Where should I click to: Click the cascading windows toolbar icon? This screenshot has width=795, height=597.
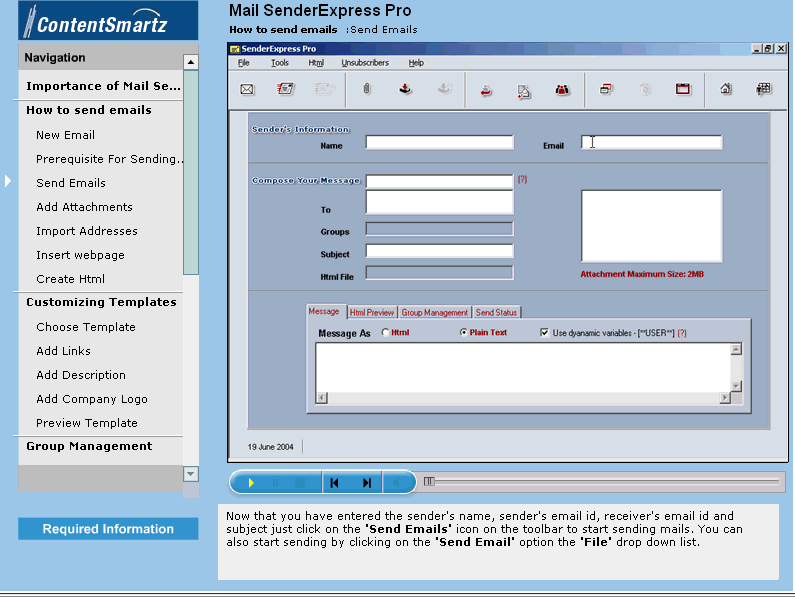606,89
